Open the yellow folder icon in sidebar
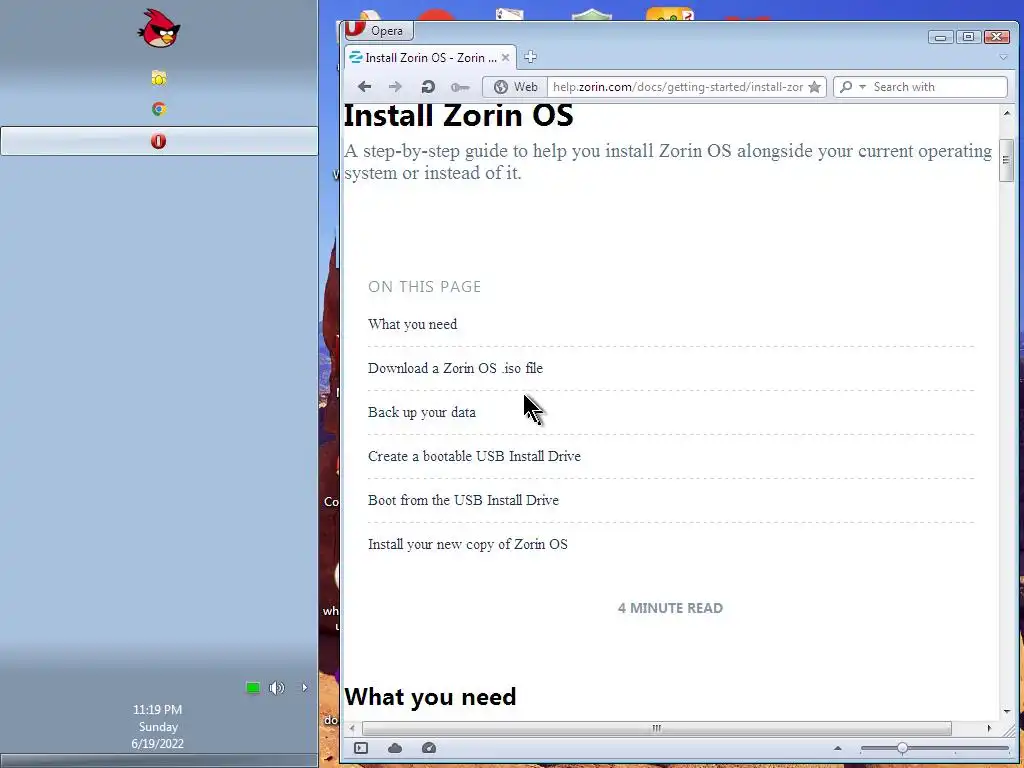 point(159,78)
